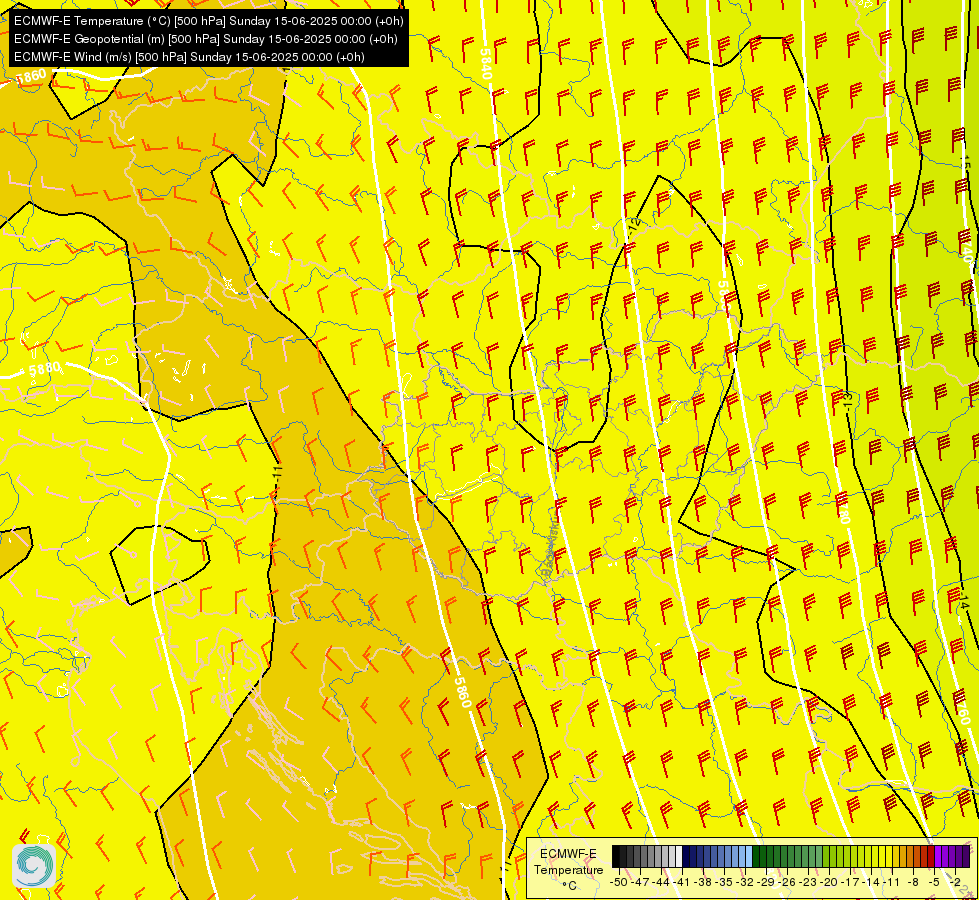The height and width of the screenshot is (900, 979).
Task: Click the -26 value in the legend
Action: pyautogui.click(x=787, y=882)
